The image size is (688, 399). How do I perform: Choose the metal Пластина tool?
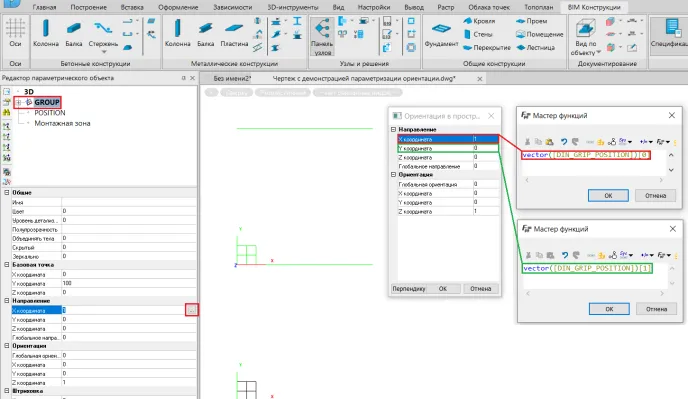coord(234,33)
